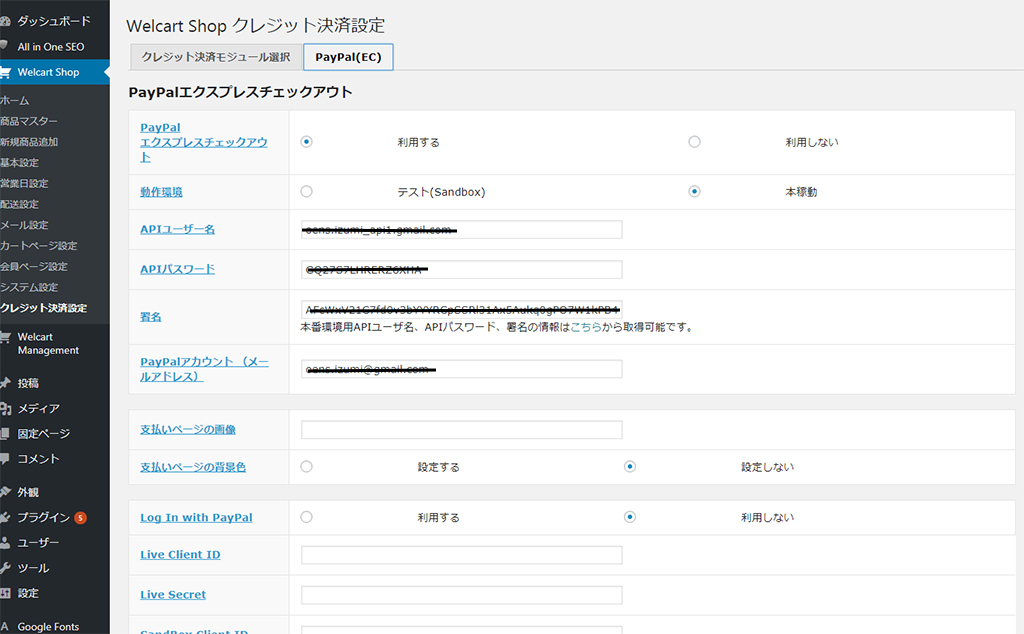Click the 投稿 pushpin icon
1024x634 pixels.
5,383
